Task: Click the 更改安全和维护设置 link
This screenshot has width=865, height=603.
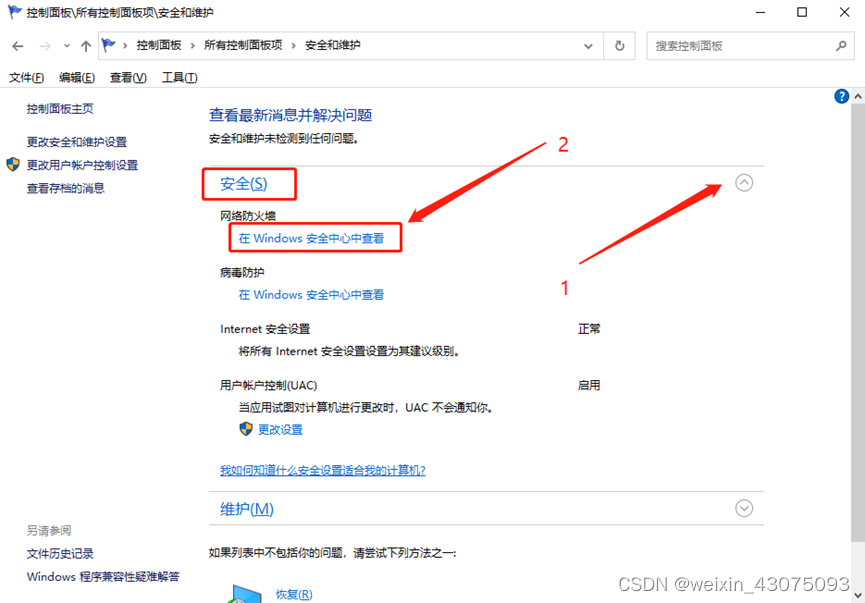Action: 77,142
